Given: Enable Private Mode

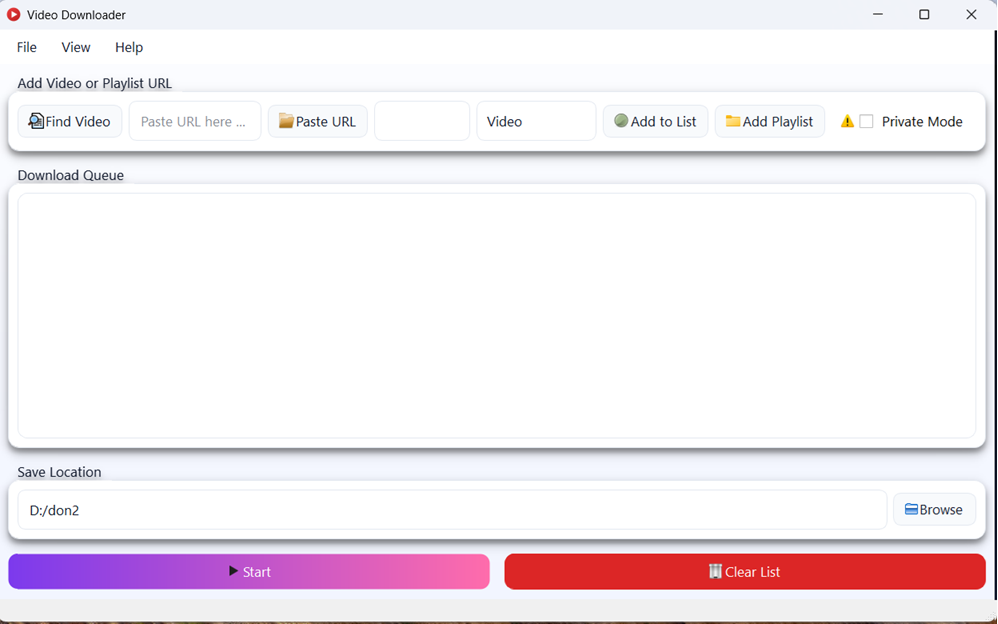Looking at the screenshot, I should click(866, 120).
